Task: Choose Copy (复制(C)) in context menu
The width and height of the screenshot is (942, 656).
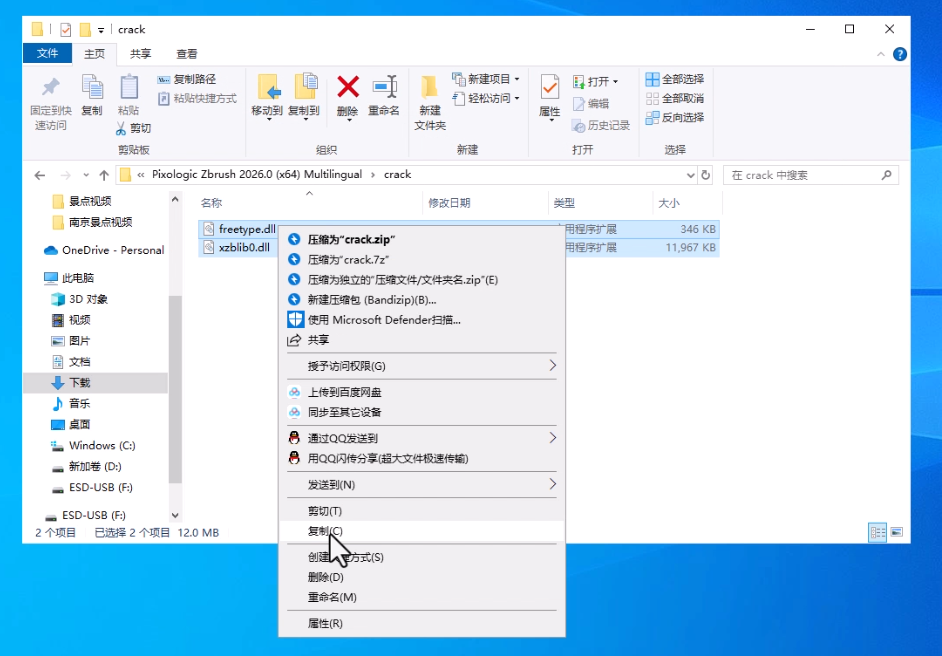Action: click(x=422, y=531)
